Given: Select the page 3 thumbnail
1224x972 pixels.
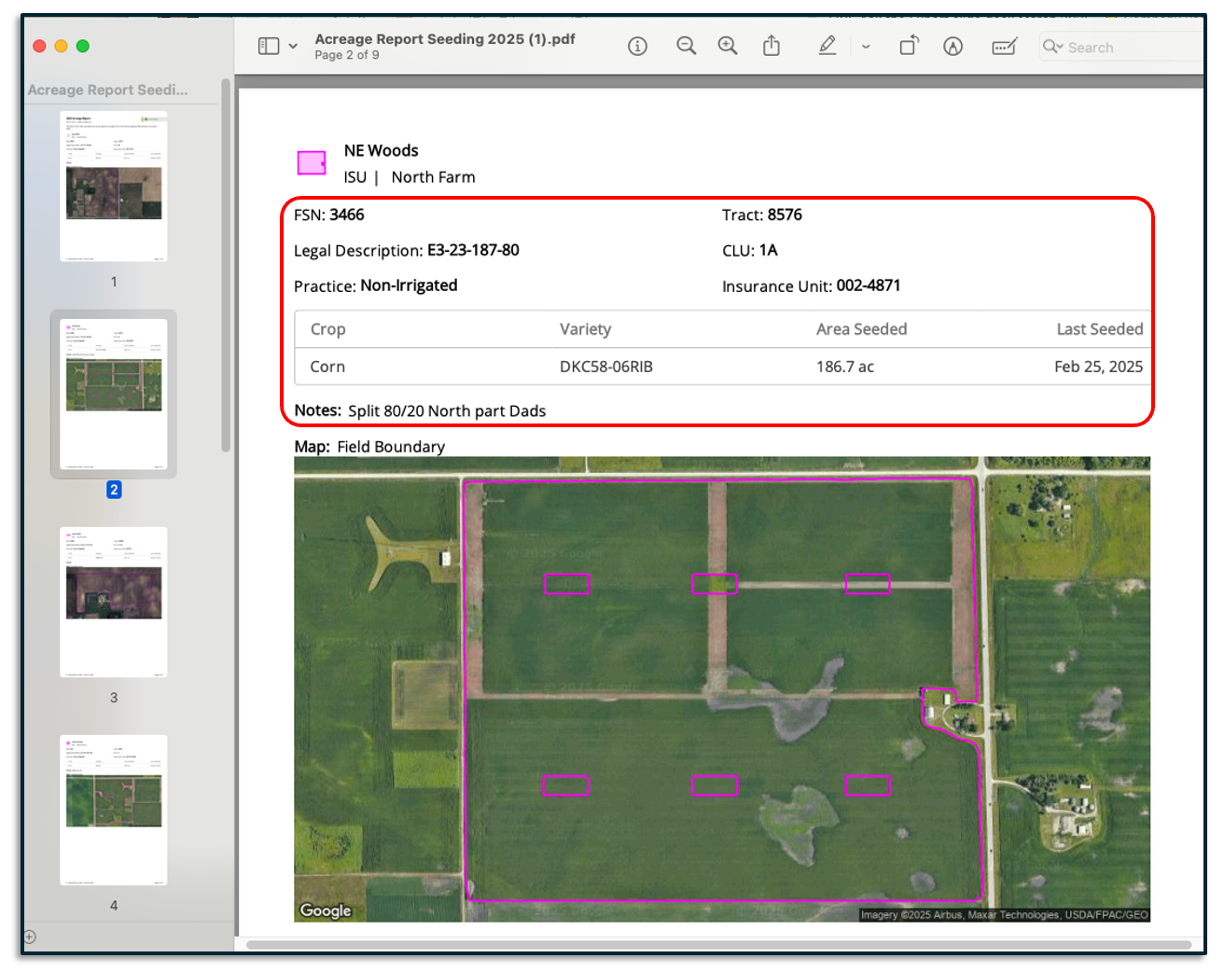Looking at the screenshot, I should pos(113,602).
